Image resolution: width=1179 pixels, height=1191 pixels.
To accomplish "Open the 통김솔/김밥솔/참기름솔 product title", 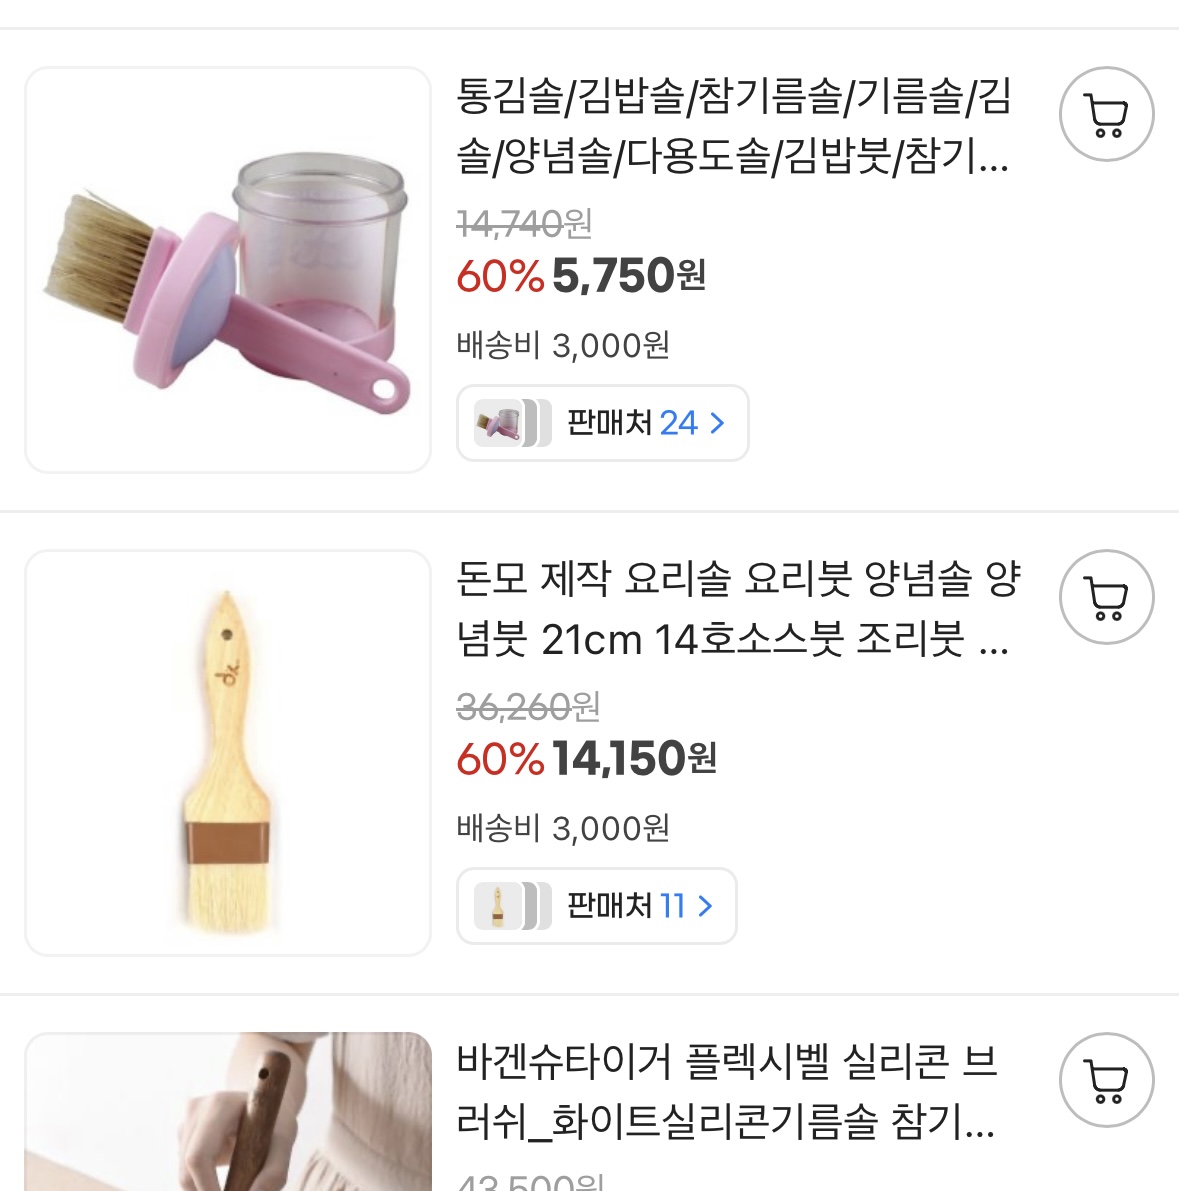I will 734,127.
